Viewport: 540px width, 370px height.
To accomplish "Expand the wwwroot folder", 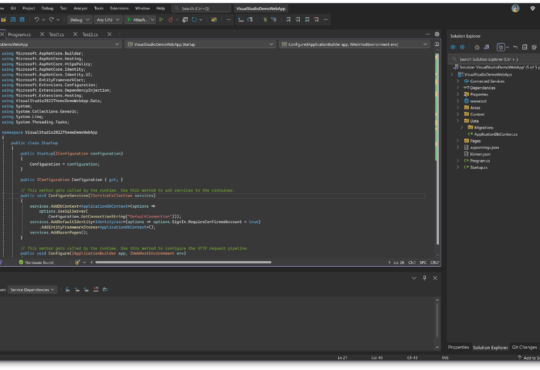I will pos(458,101).
